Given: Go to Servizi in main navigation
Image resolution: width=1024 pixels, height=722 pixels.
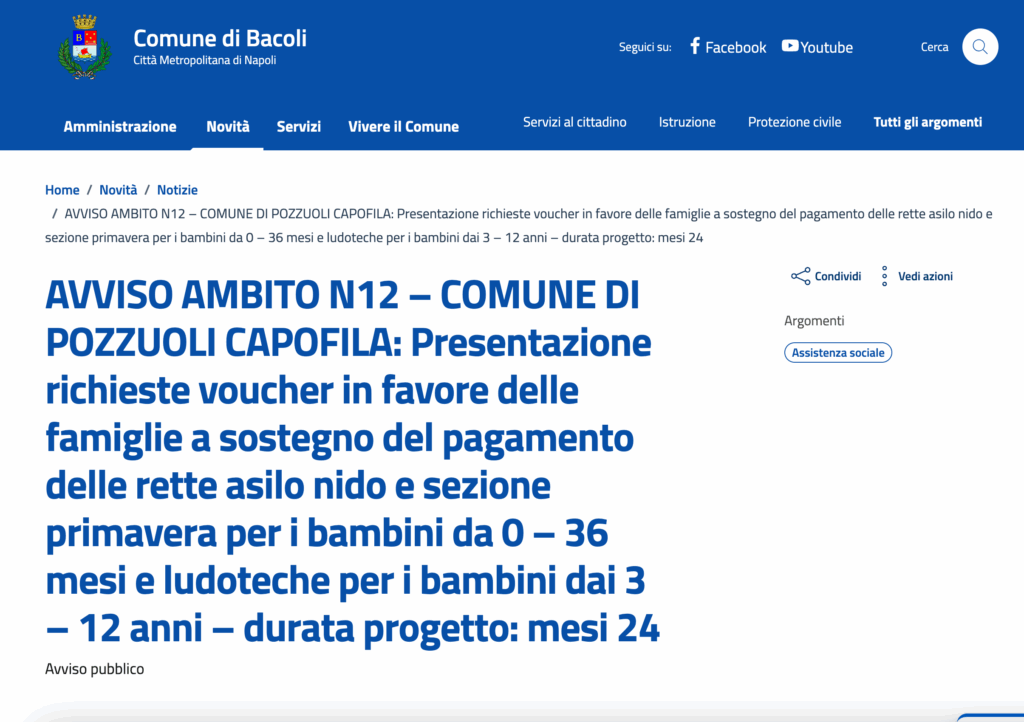Looking at the screenshot, I should tap(299, 126).
